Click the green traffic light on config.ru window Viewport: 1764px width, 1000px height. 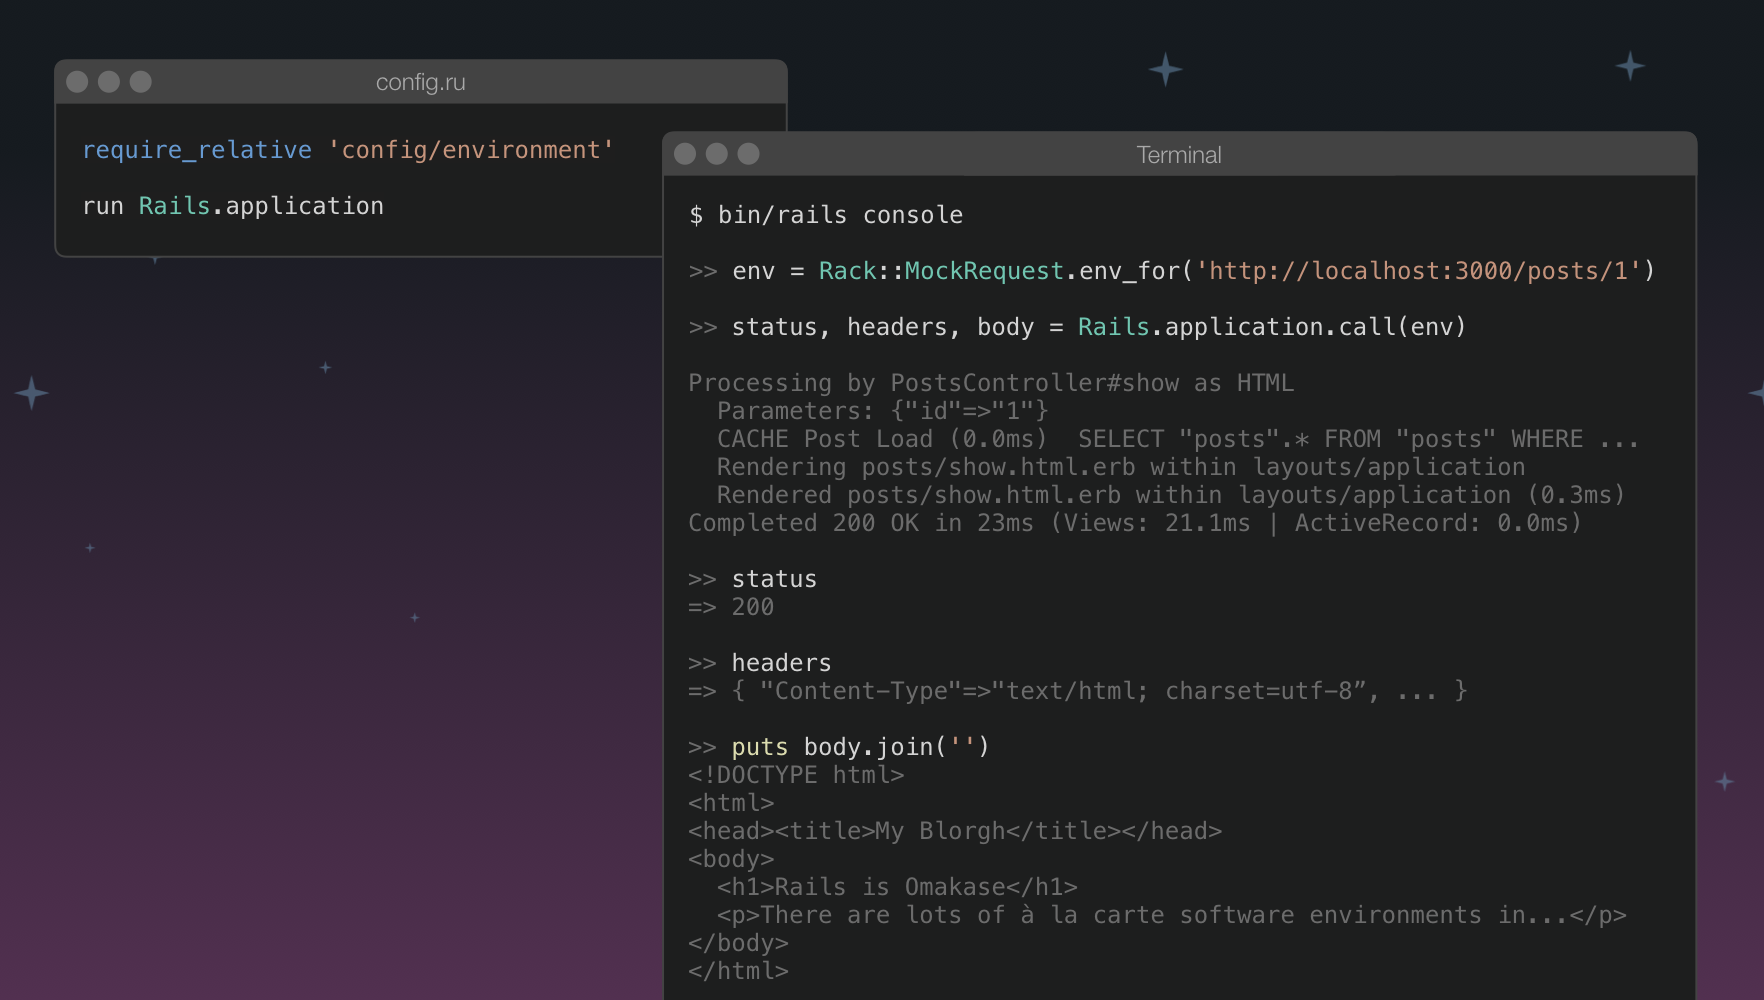click(x=142, y=82)
